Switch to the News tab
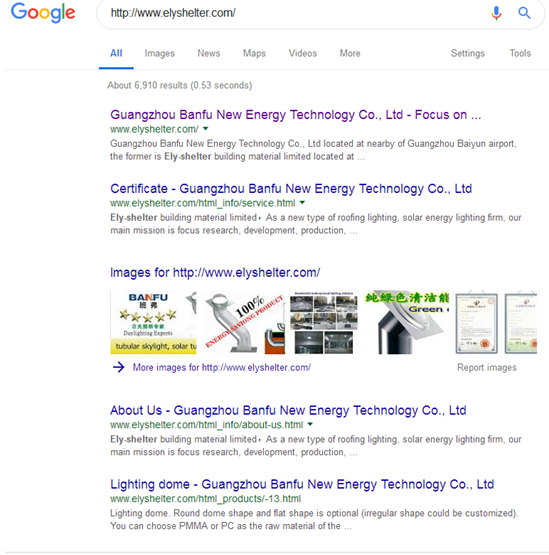549x555 pixels. pyautogui.click(x=208, y=53)
